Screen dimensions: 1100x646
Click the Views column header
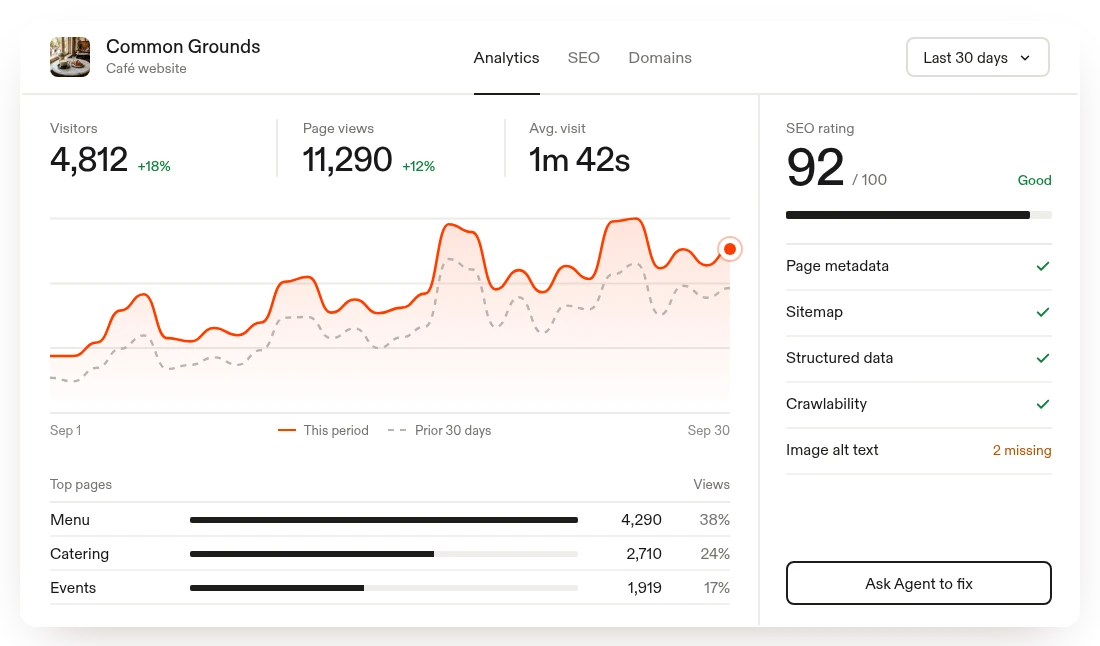711,485
